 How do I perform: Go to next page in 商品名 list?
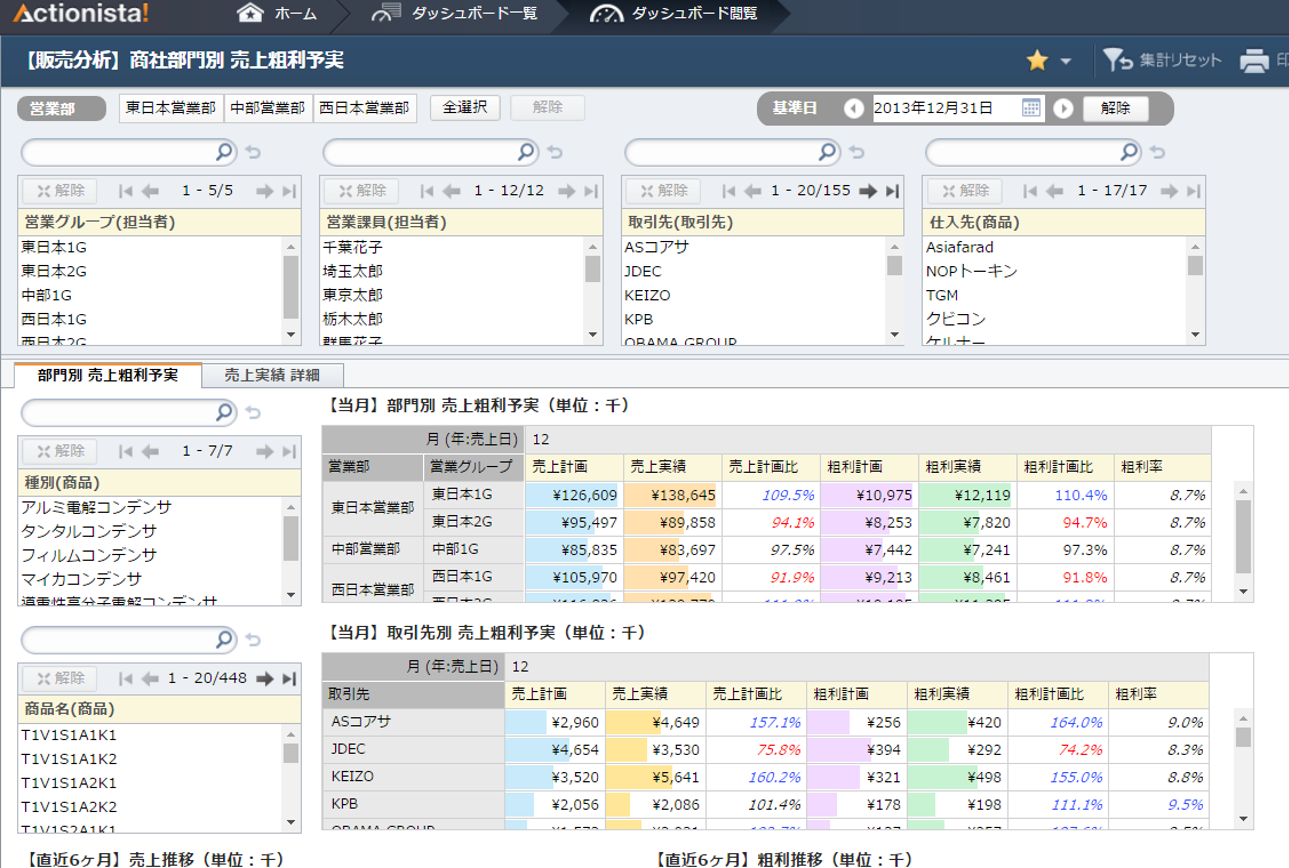[264, 678]
